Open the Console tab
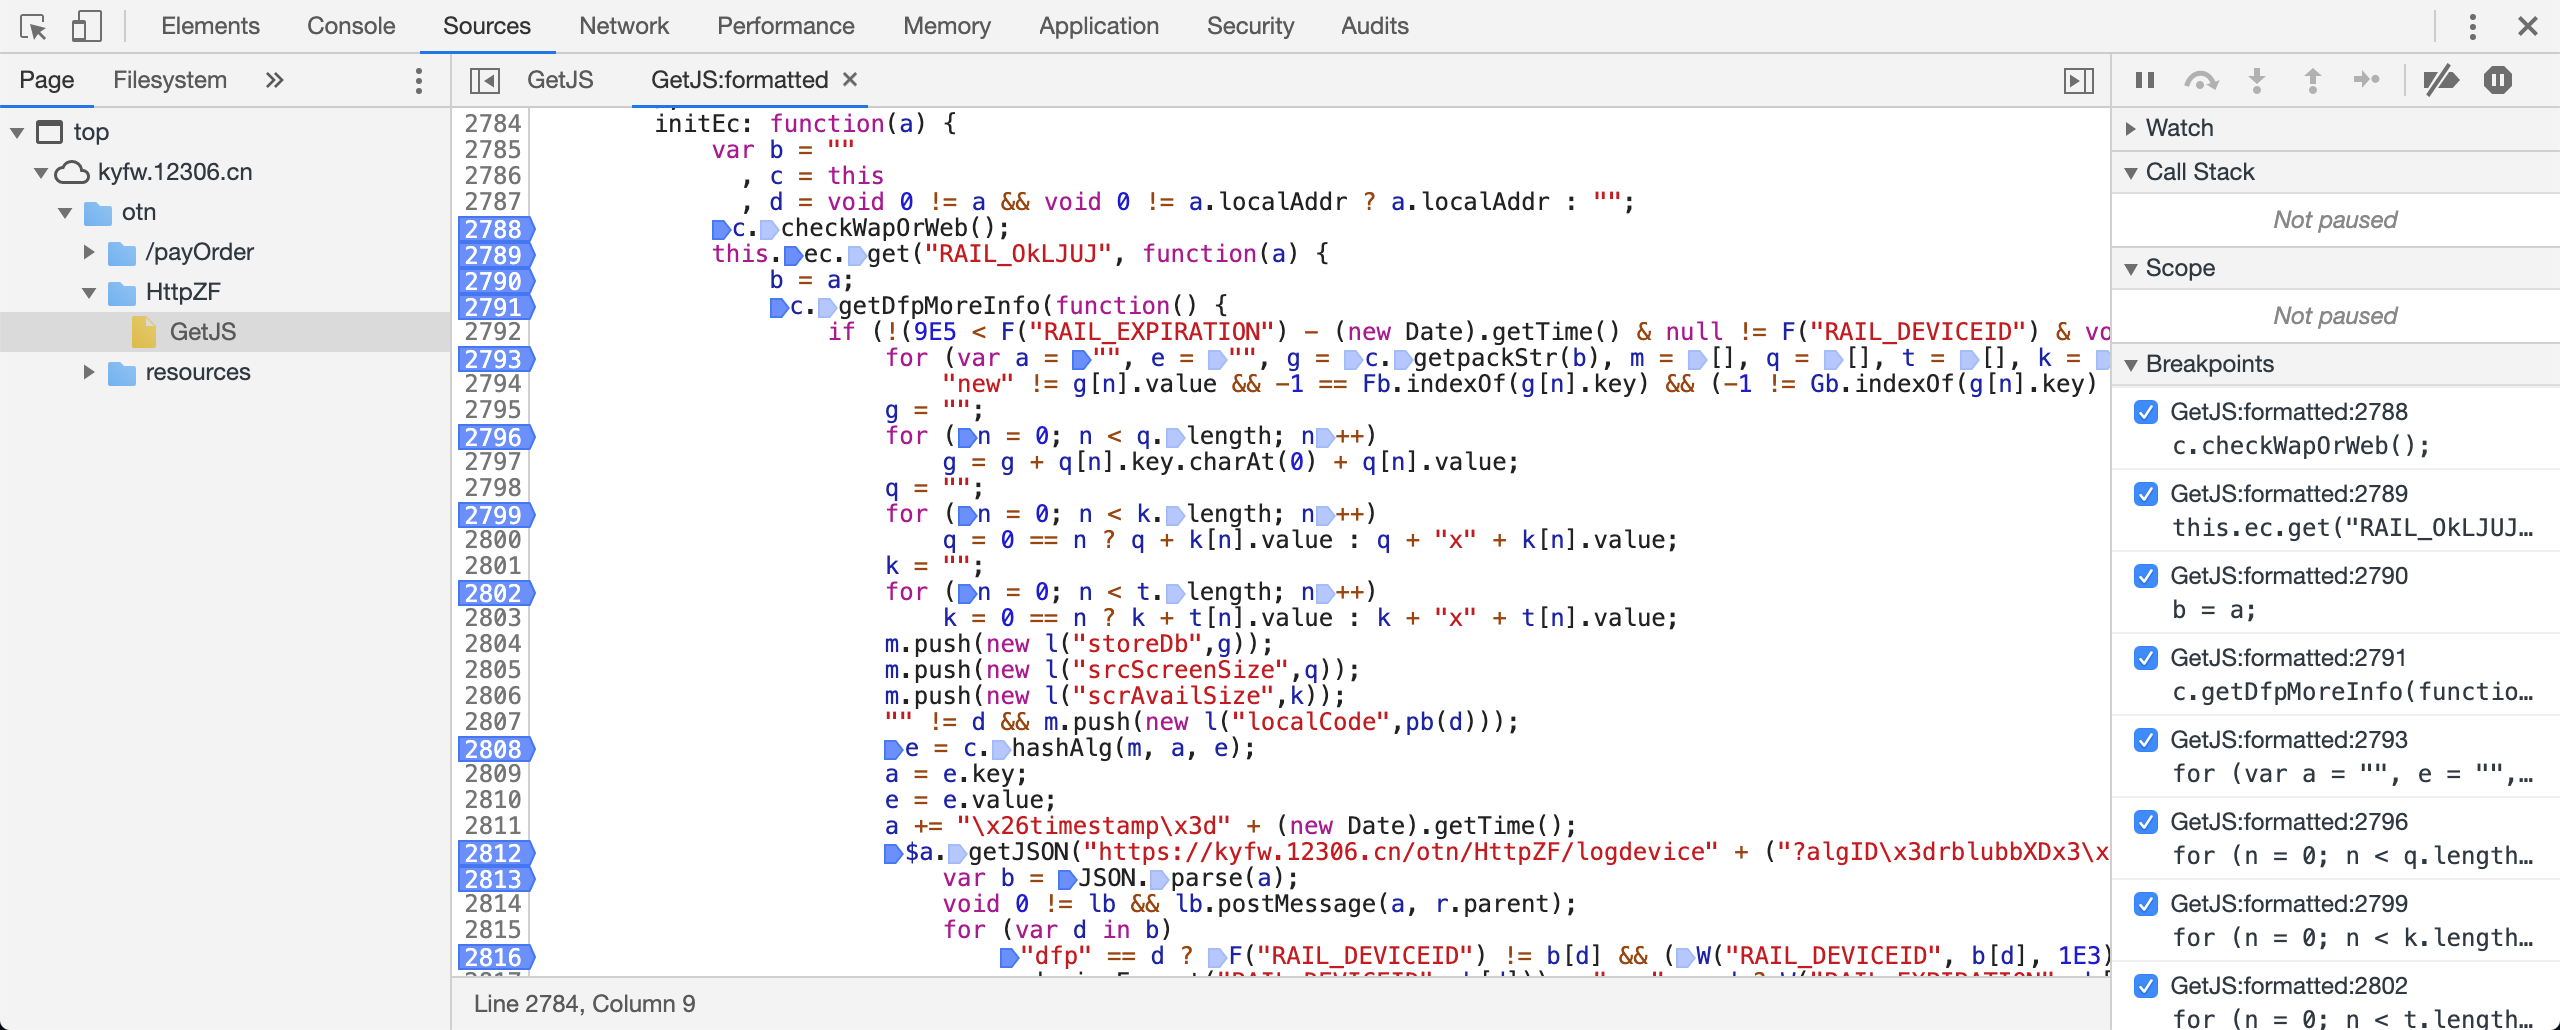 350,26
